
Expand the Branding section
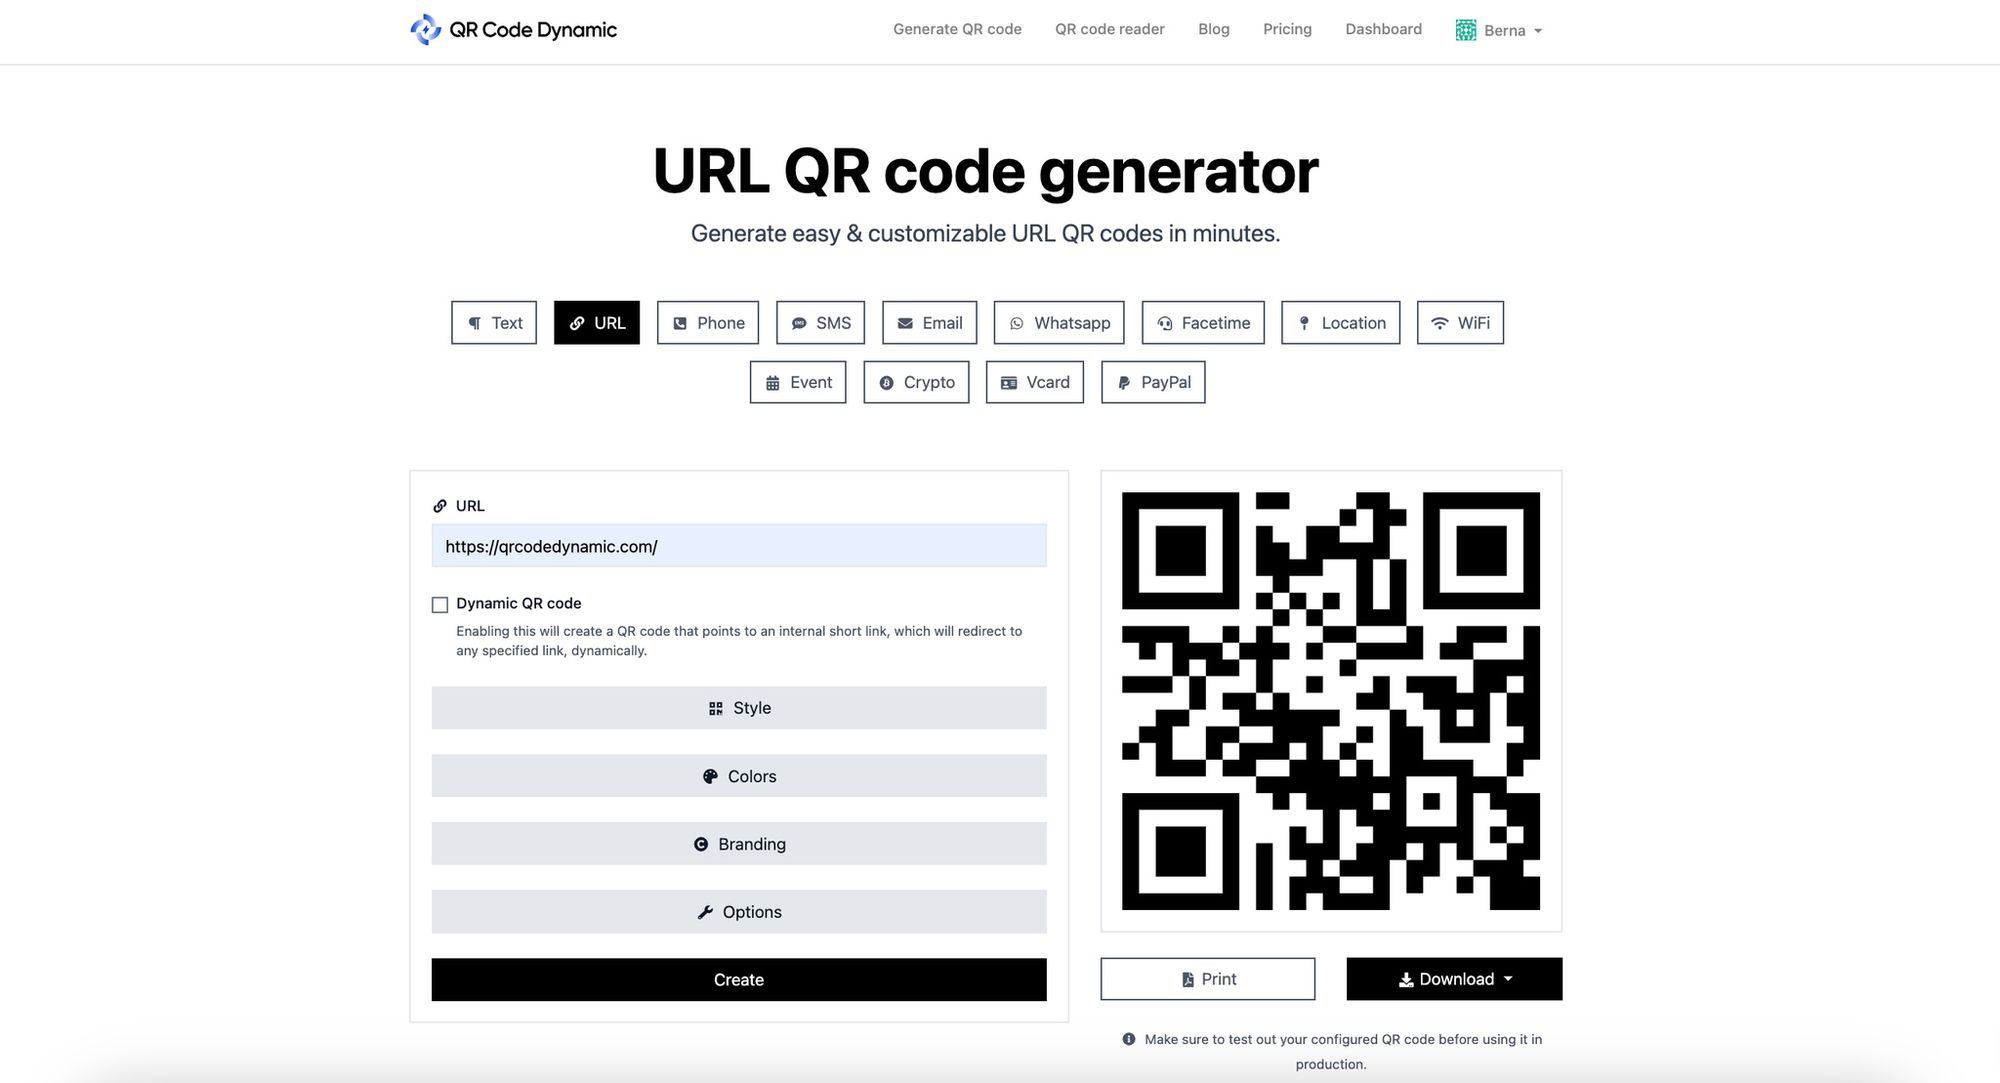click(x=739, y=844)
